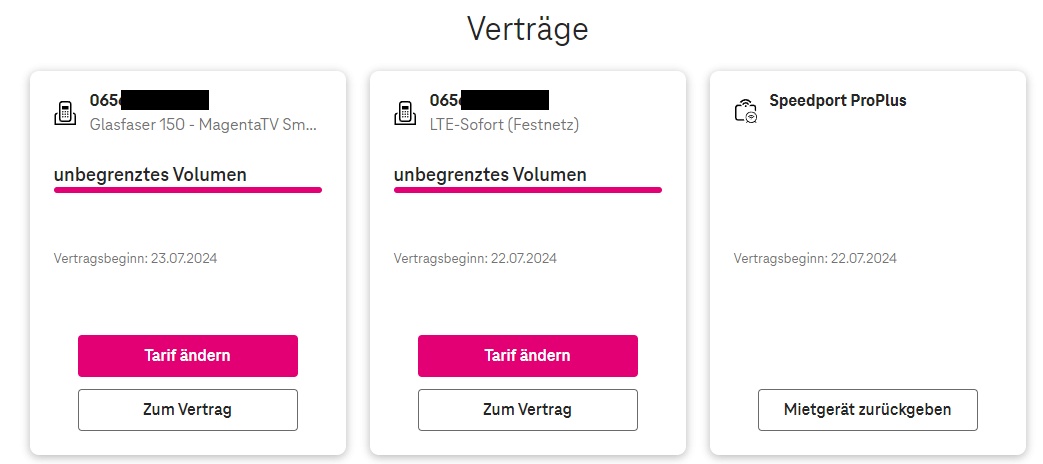Screen dimensions: 1043x464
Task: Open Zum Vertrag for the LTE-Sofort contract
Action: point(527,410)
